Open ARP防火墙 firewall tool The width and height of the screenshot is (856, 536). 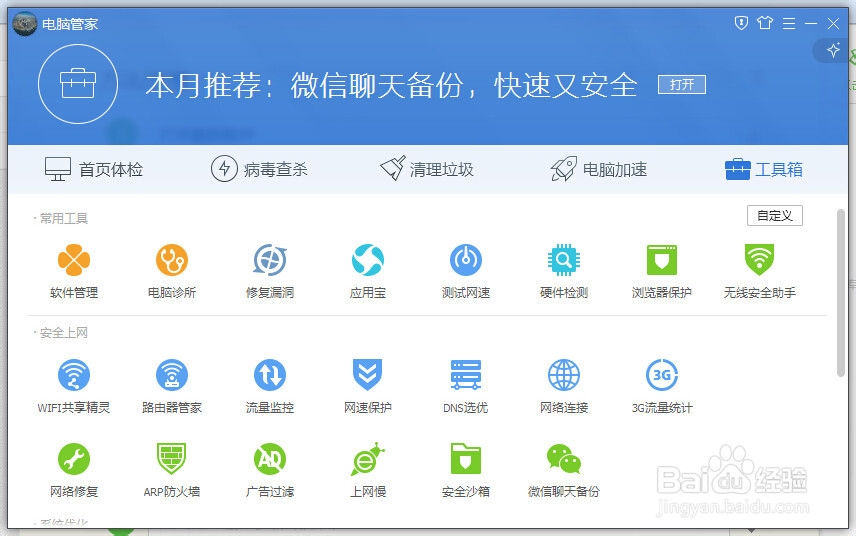[172, 470]
